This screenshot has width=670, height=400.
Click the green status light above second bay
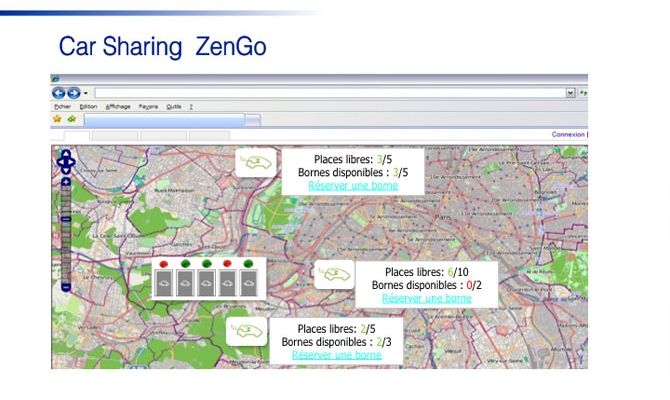click(185, 264)
